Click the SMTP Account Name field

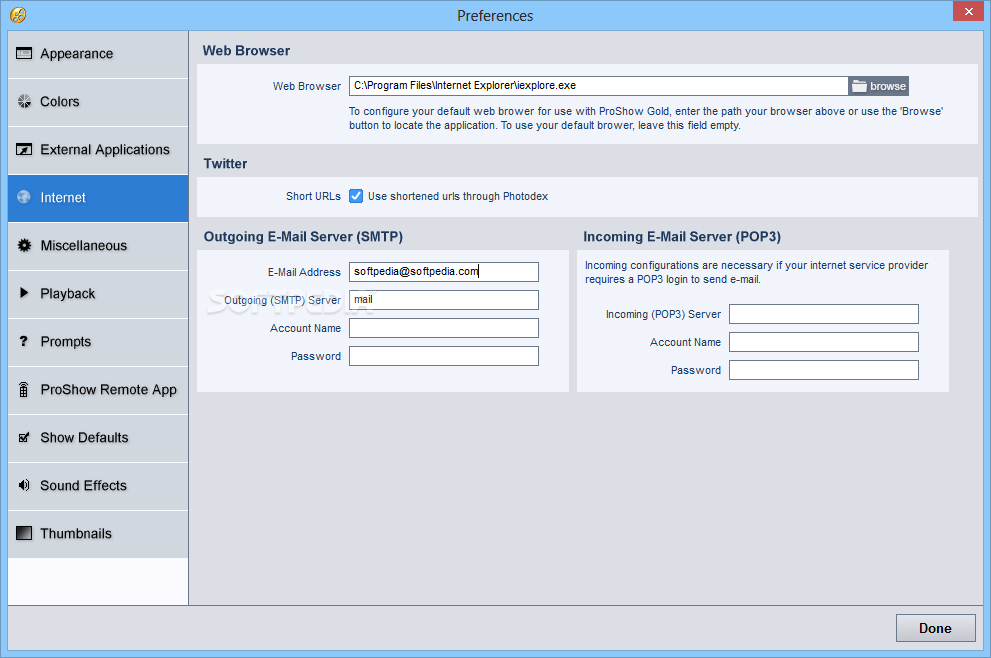pyautogui.click(x=444, y=328)
